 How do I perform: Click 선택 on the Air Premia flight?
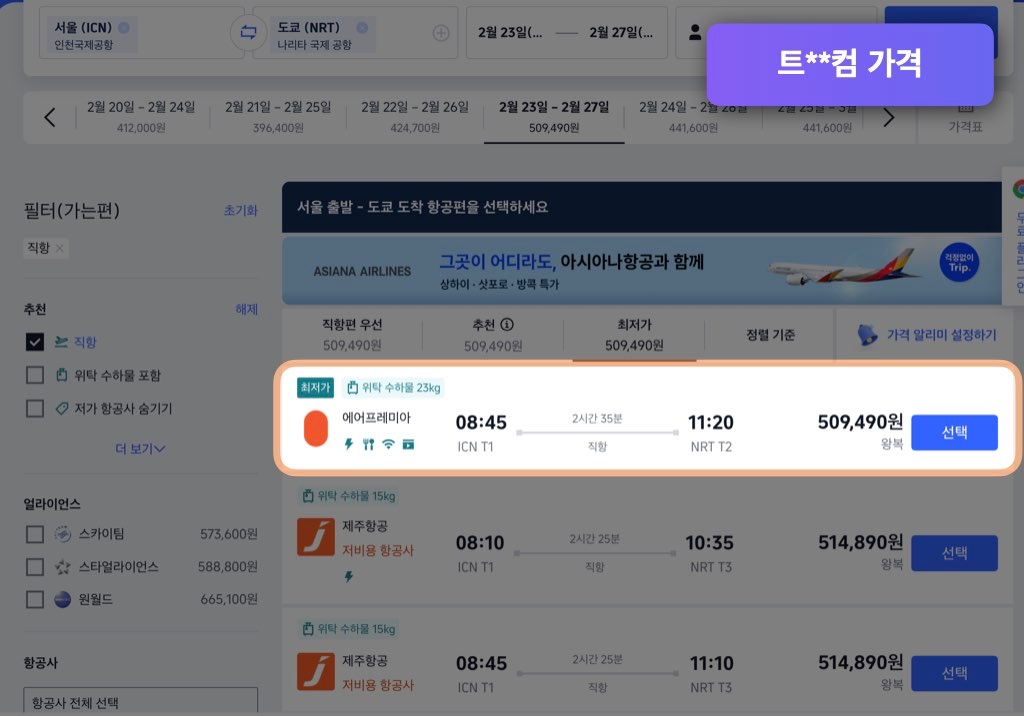954,432
